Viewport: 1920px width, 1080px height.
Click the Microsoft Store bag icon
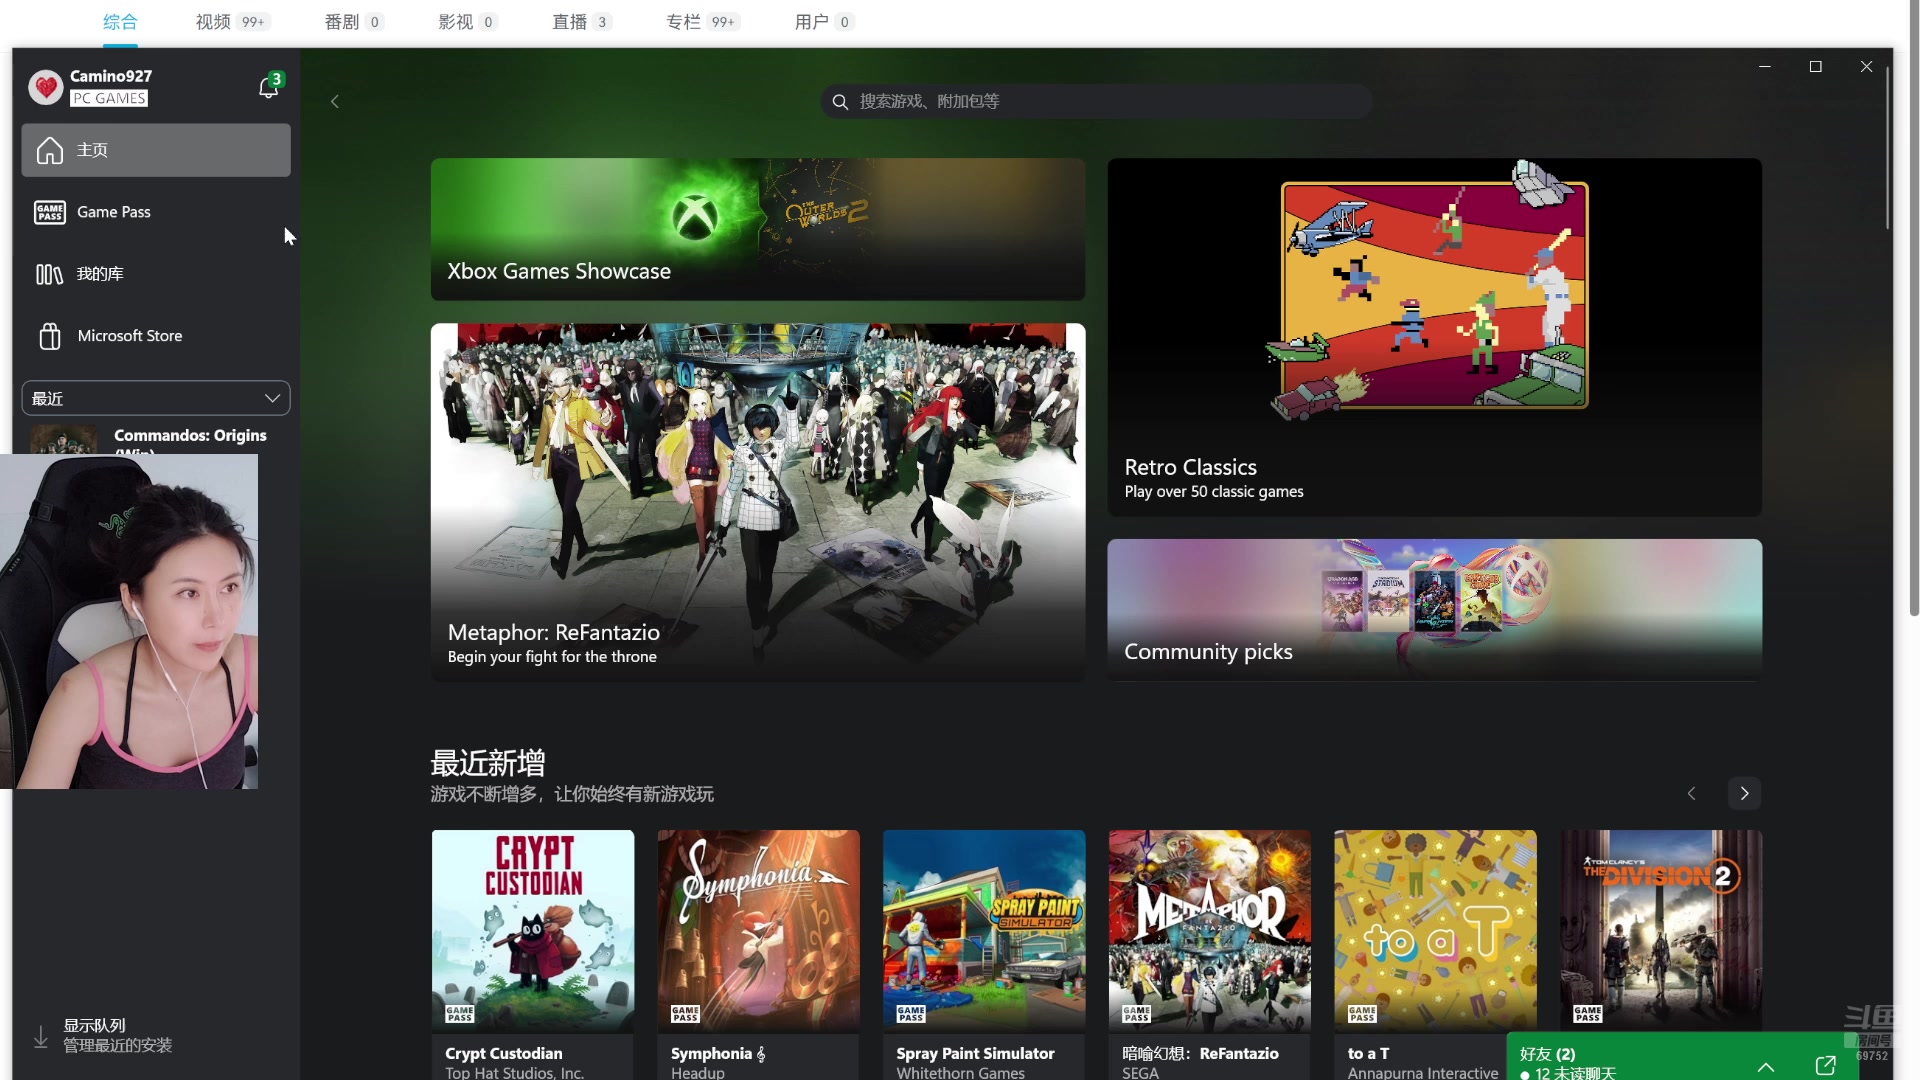[49, 336]
